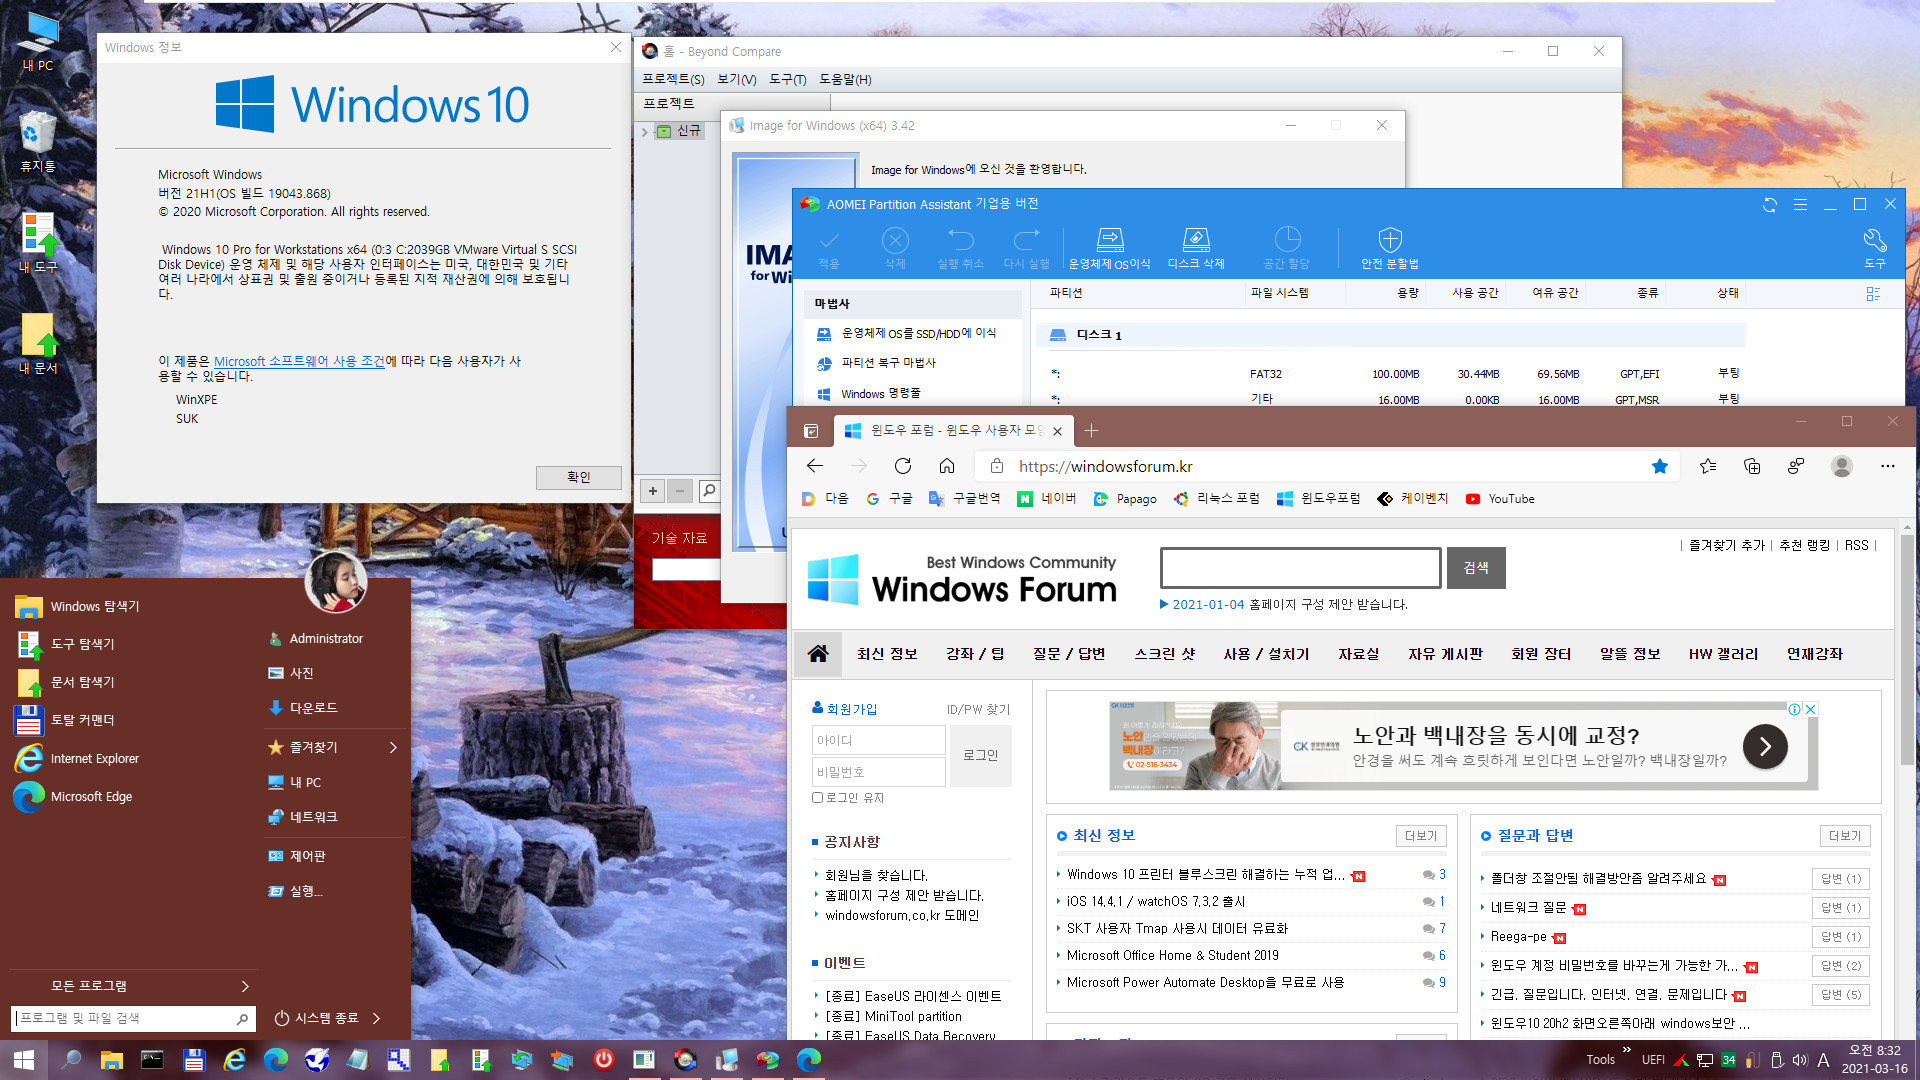
Task: Click the AOMEI refresh icon in the title bar
Action: [x=1770, y=205]
